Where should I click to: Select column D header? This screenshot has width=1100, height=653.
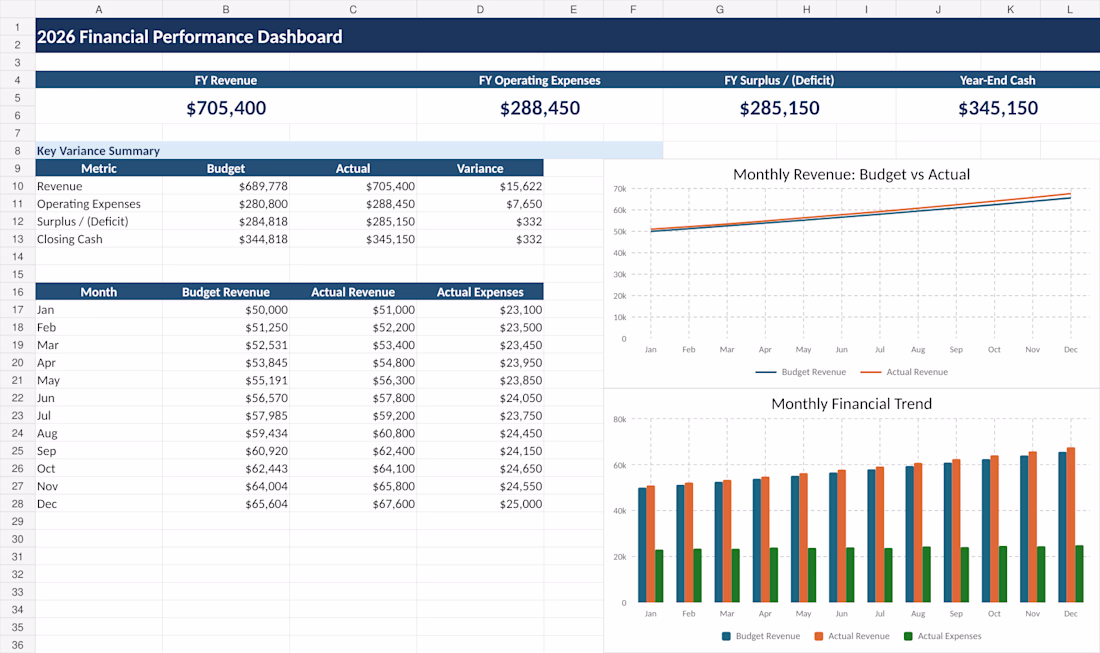click(480, 9)
